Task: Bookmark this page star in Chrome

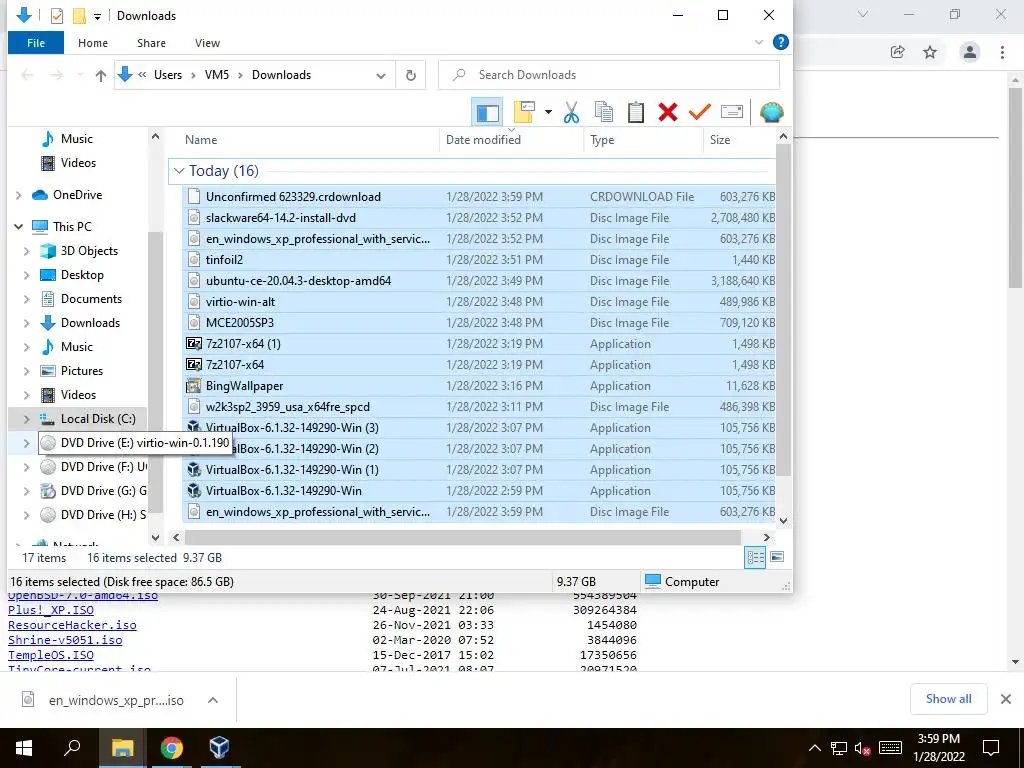Action: pyautogui.click(x=930, y=52)
